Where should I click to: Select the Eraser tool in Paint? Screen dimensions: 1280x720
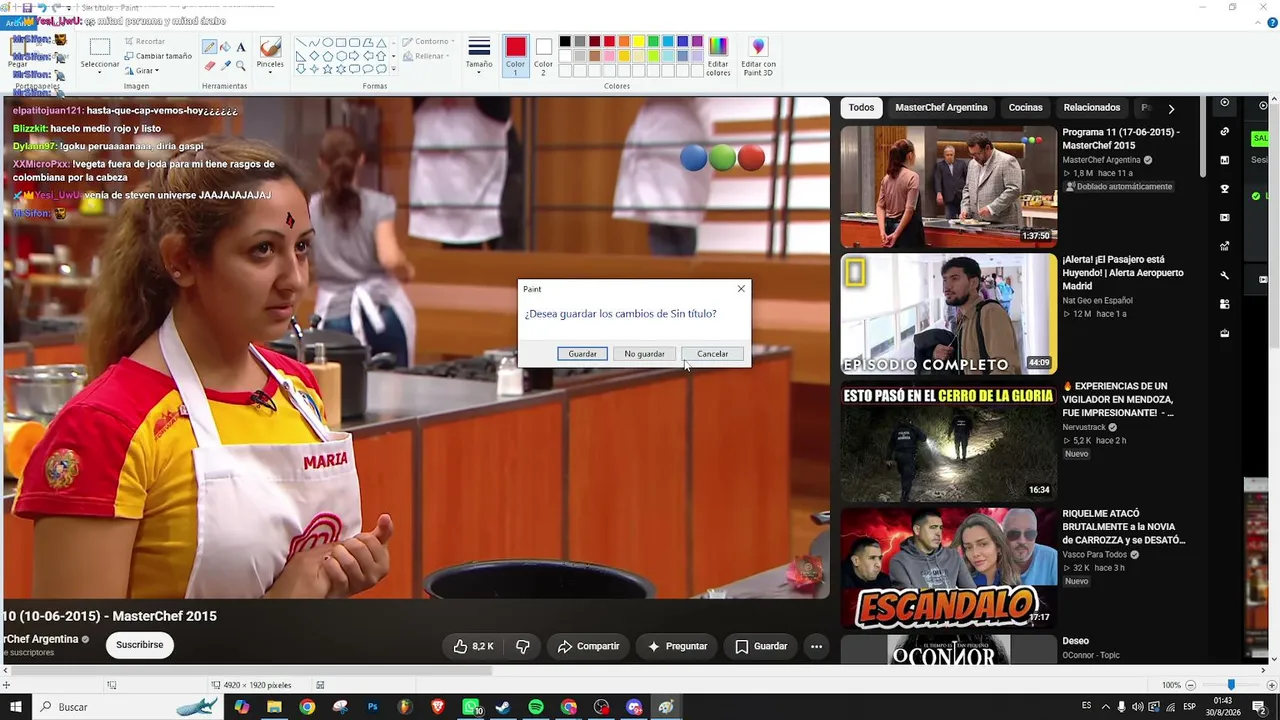point(209,65)
